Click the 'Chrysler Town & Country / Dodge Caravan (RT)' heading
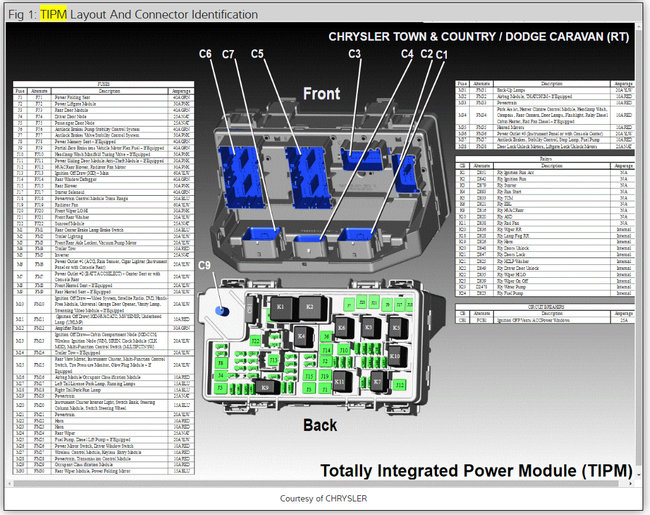 click(x=478, y=37)
